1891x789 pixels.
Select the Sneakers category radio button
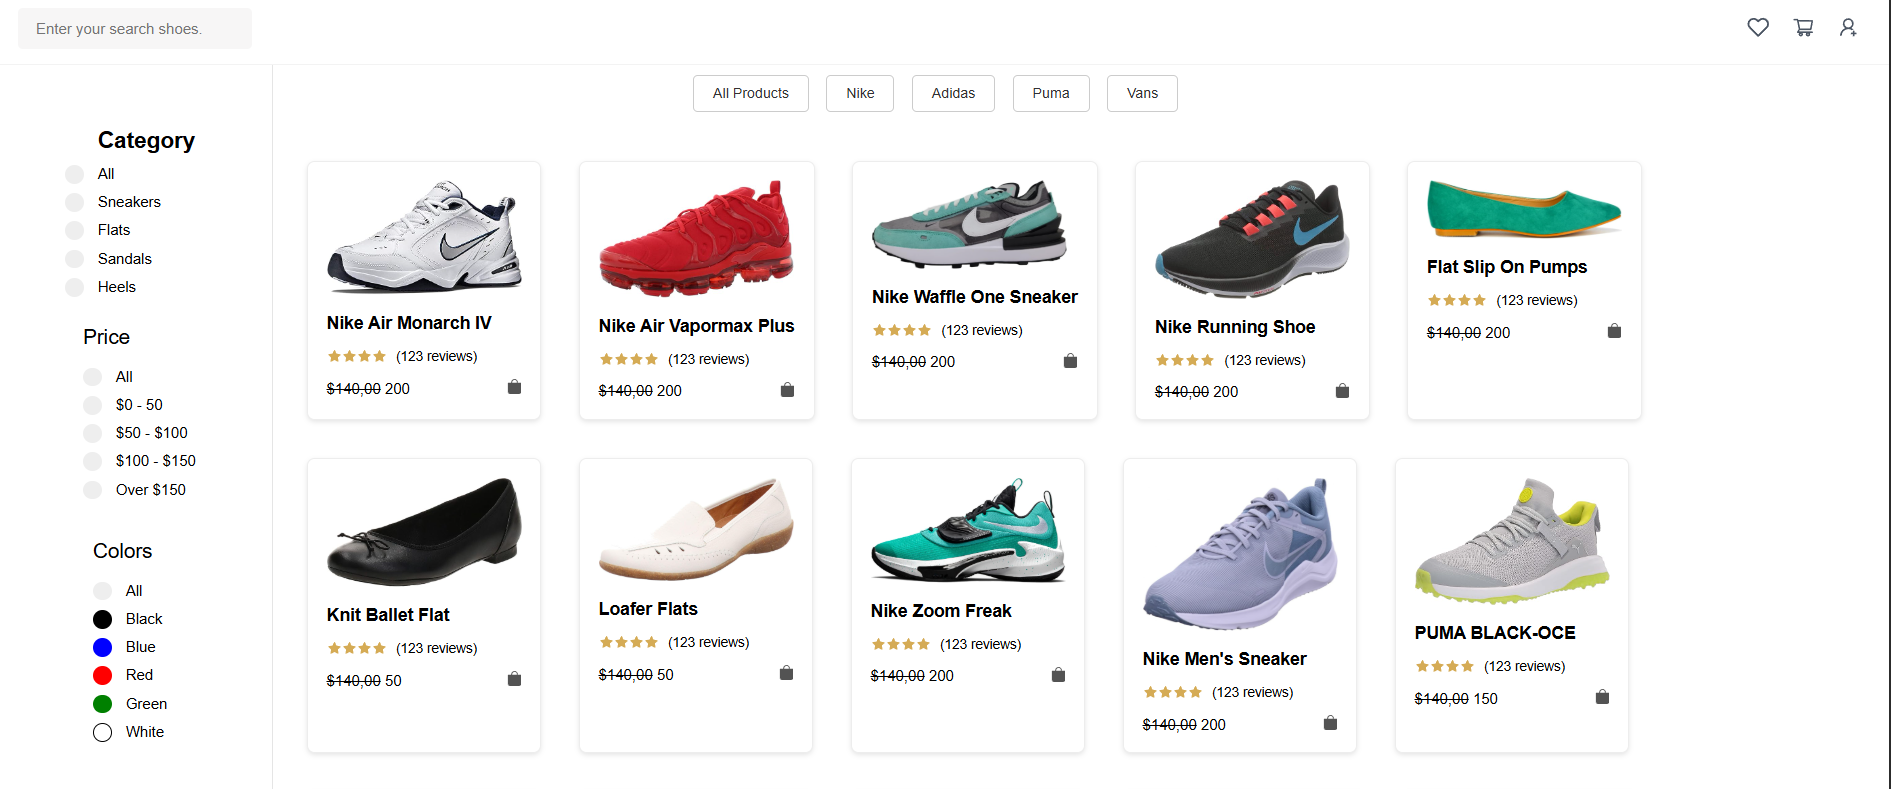point(75,202)
